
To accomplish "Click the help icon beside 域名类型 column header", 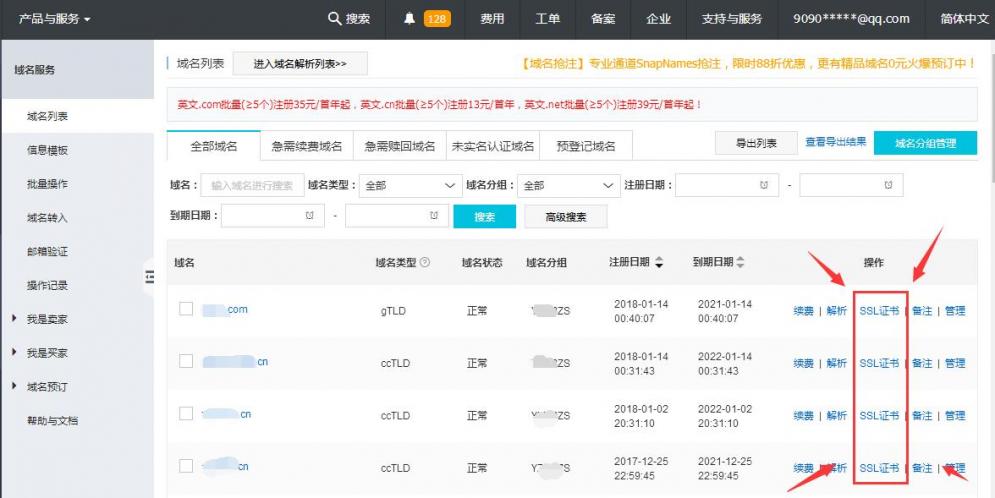I will coord(425,262).
